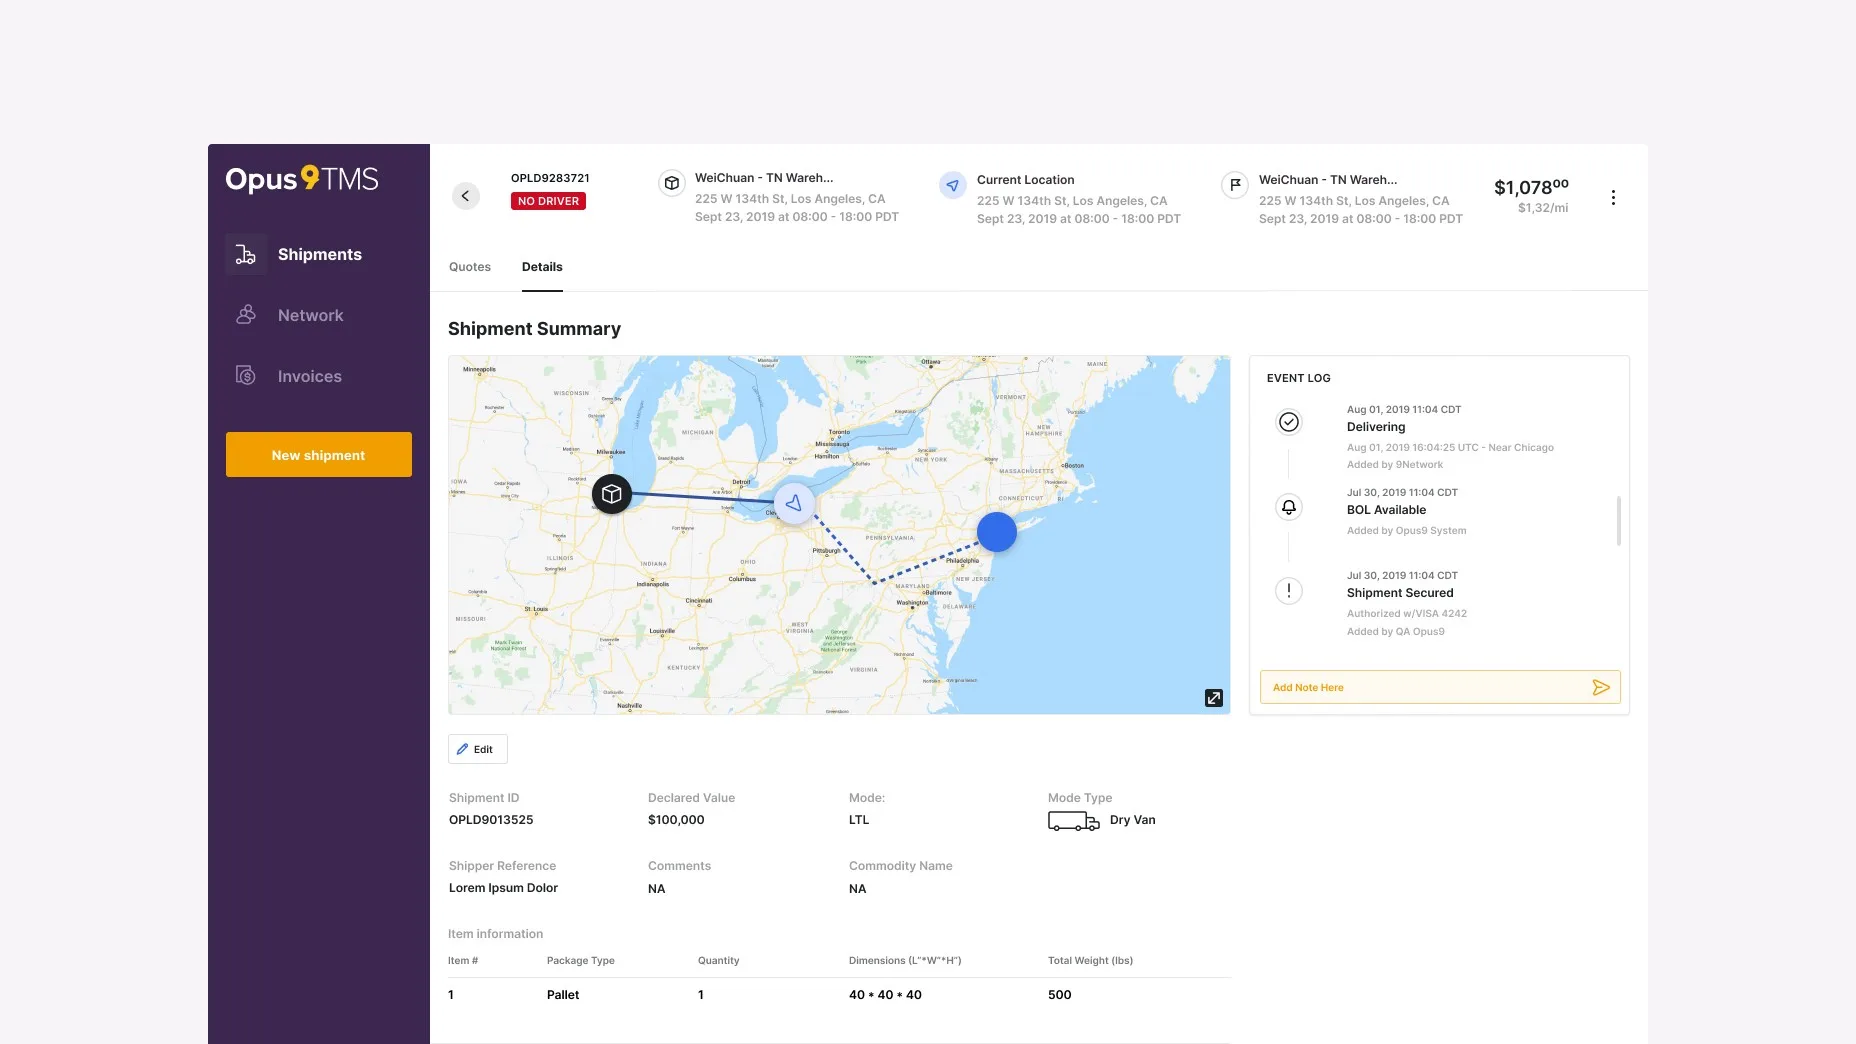Click the package box icon beside origin address

(x=672, y=183)
